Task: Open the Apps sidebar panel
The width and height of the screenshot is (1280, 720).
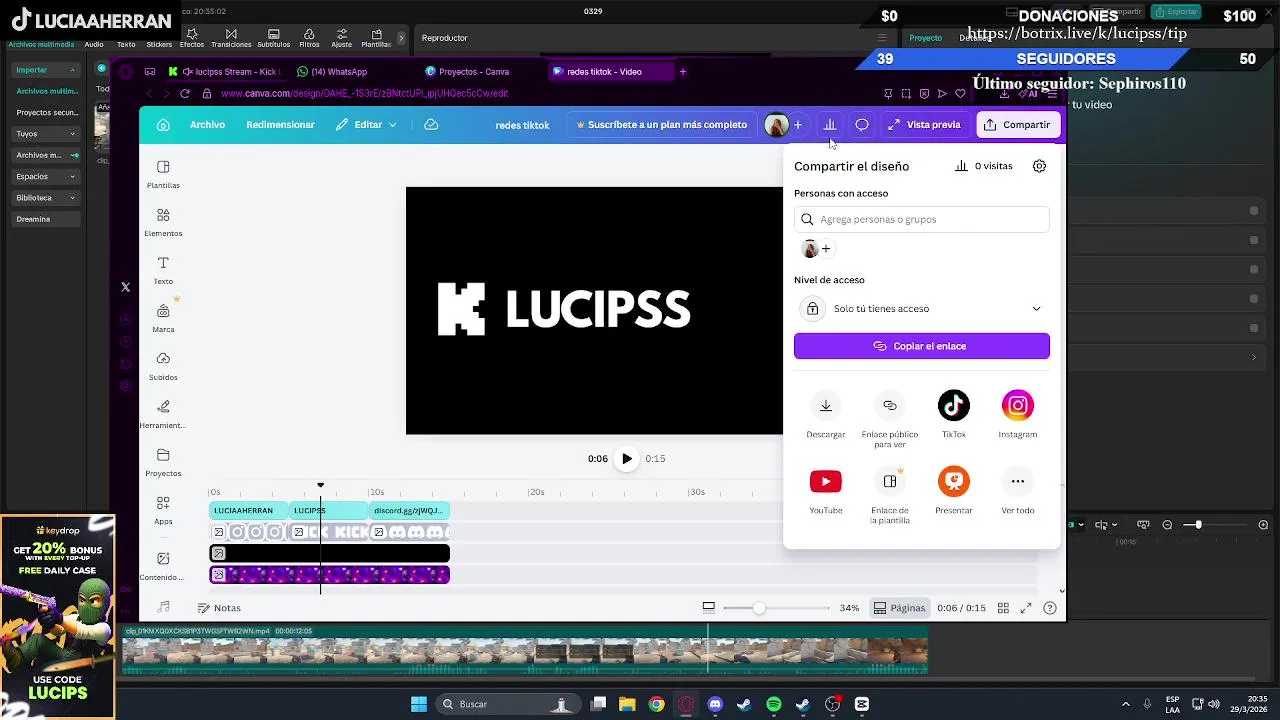Action: 163,510
